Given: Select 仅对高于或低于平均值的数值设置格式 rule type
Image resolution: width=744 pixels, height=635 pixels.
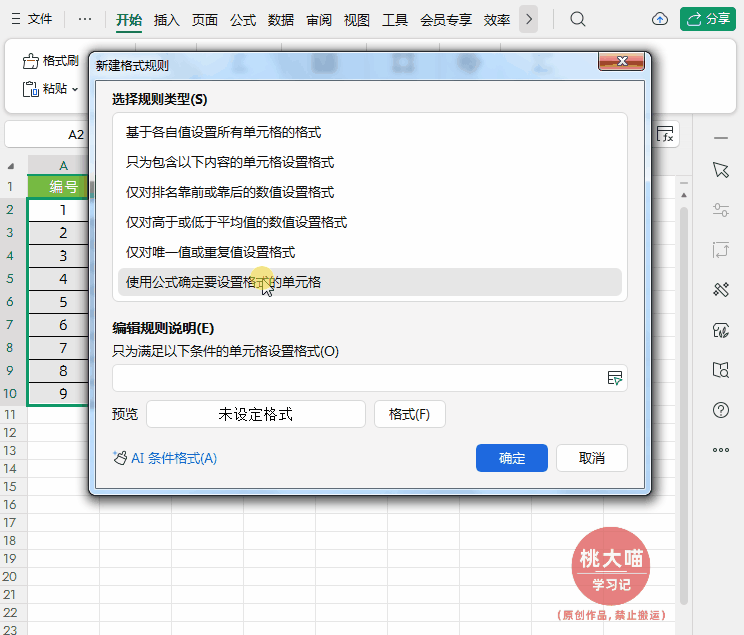Looking at the screenshot, I should (370, 222).
